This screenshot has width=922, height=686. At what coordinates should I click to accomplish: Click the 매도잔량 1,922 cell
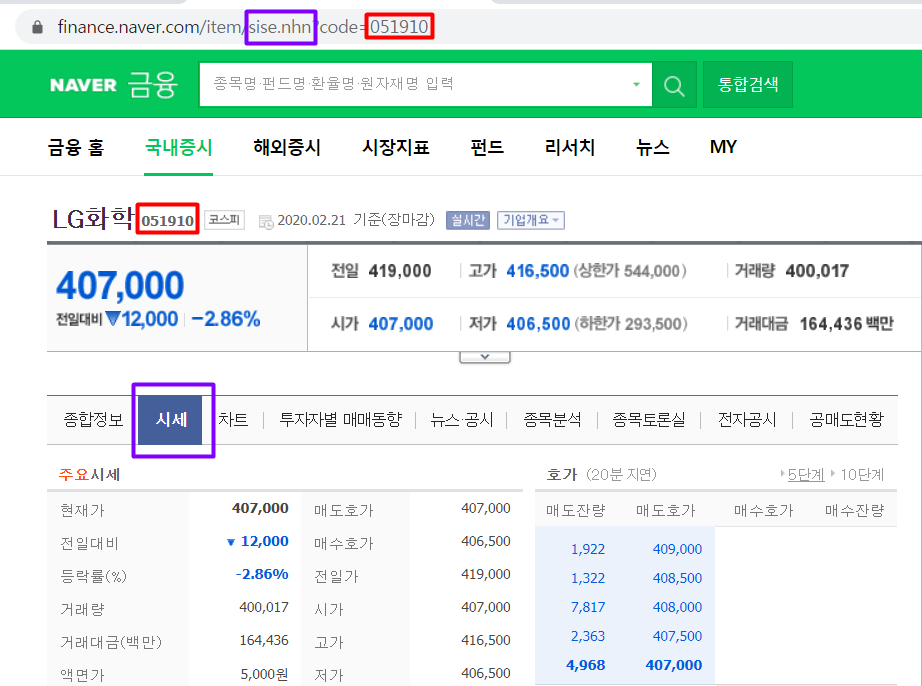tap(587, 549)
